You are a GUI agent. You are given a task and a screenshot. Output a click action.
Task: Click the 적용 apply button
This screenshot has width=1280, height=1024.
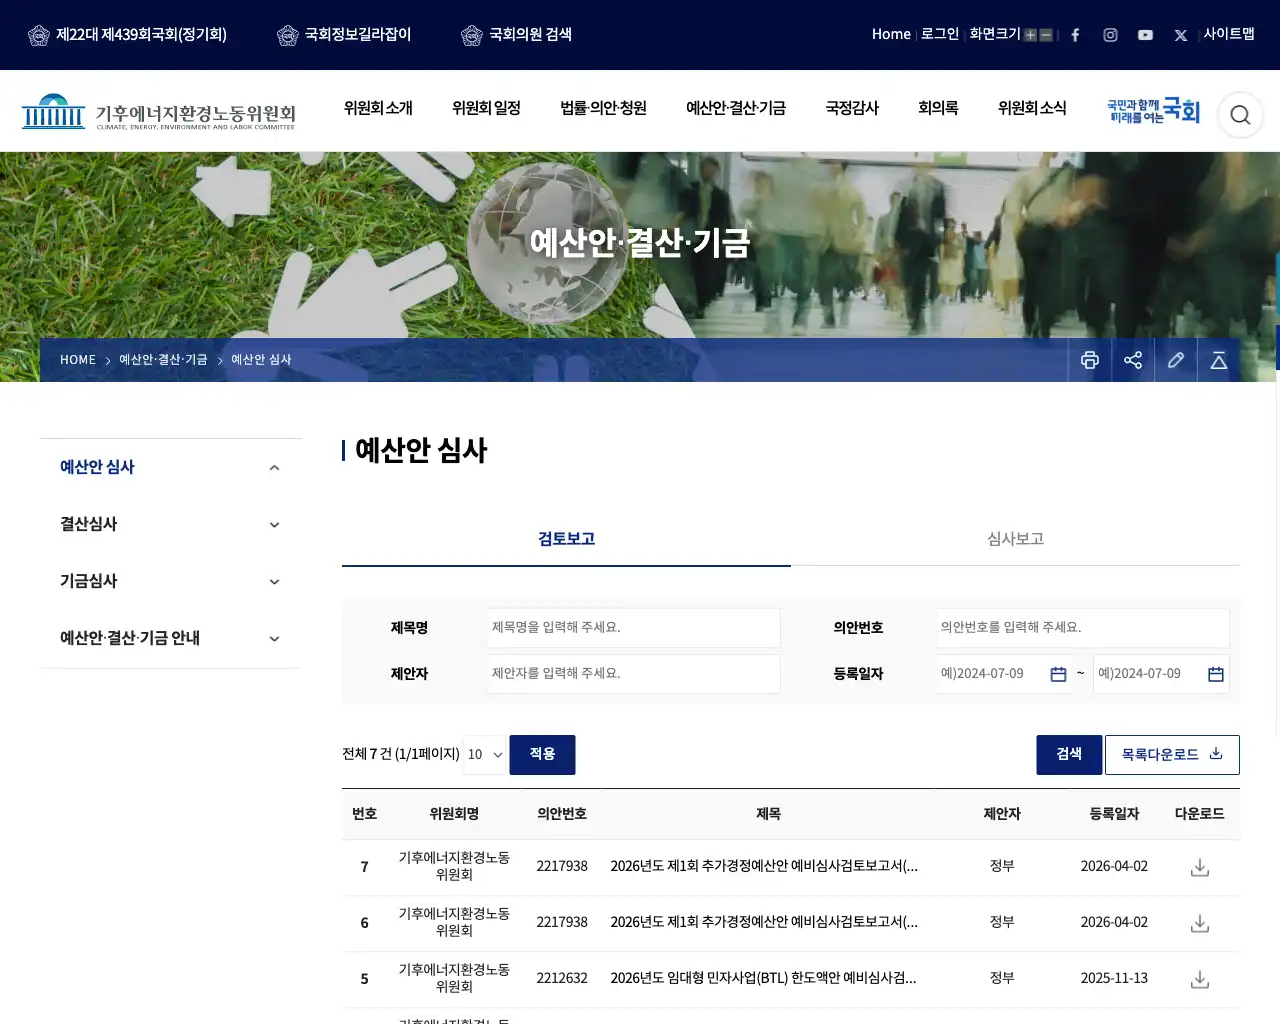[x=542, y=754]
